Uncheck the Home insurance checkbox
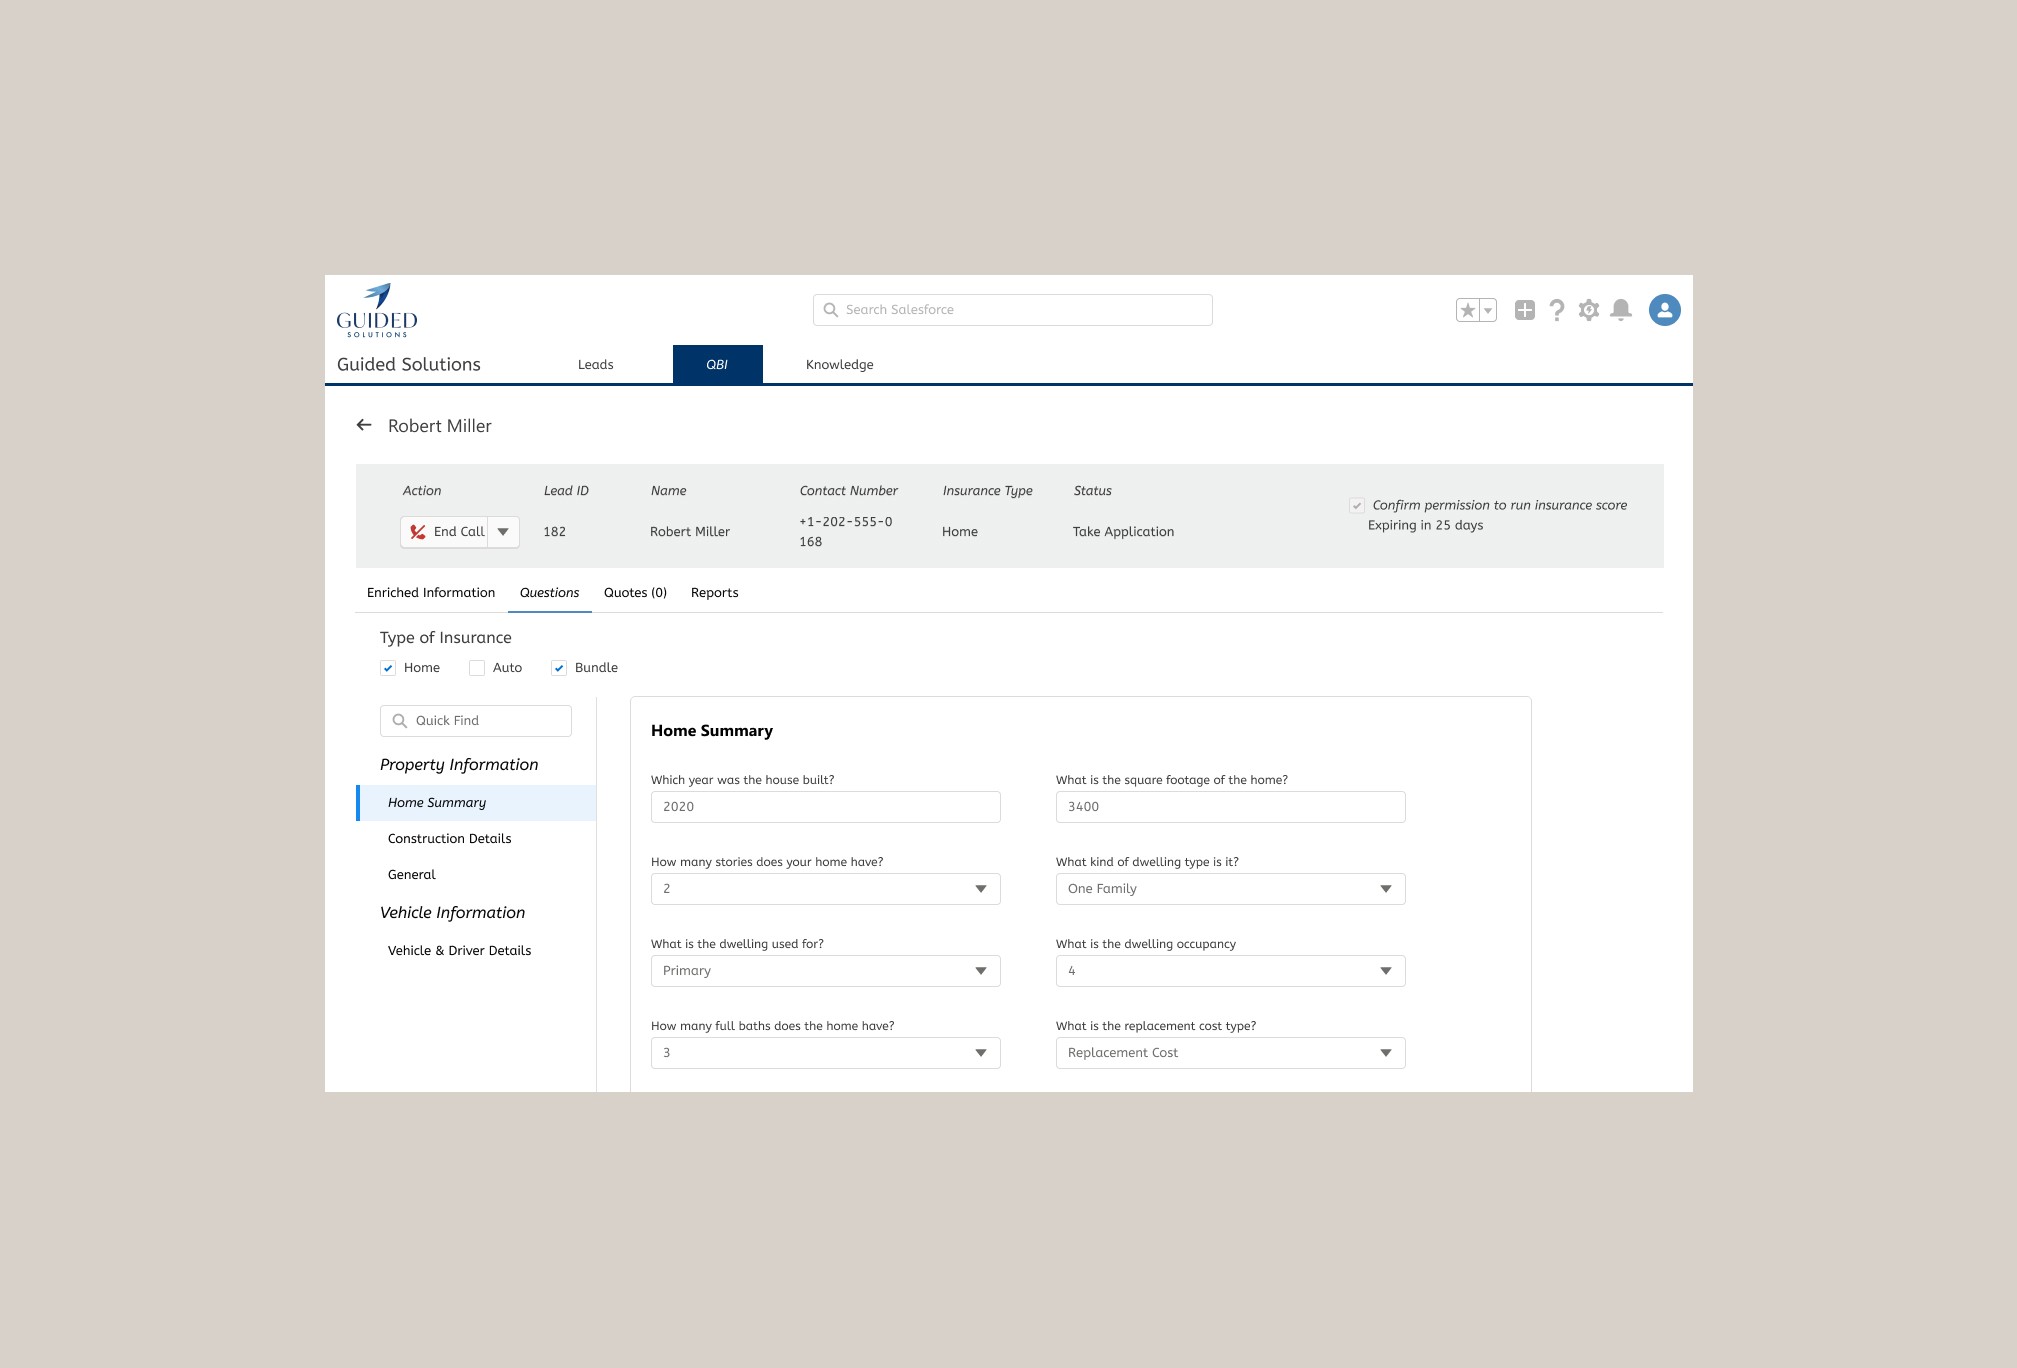Viewport: 2017px width, 1368px height. (x=388, y=668)
